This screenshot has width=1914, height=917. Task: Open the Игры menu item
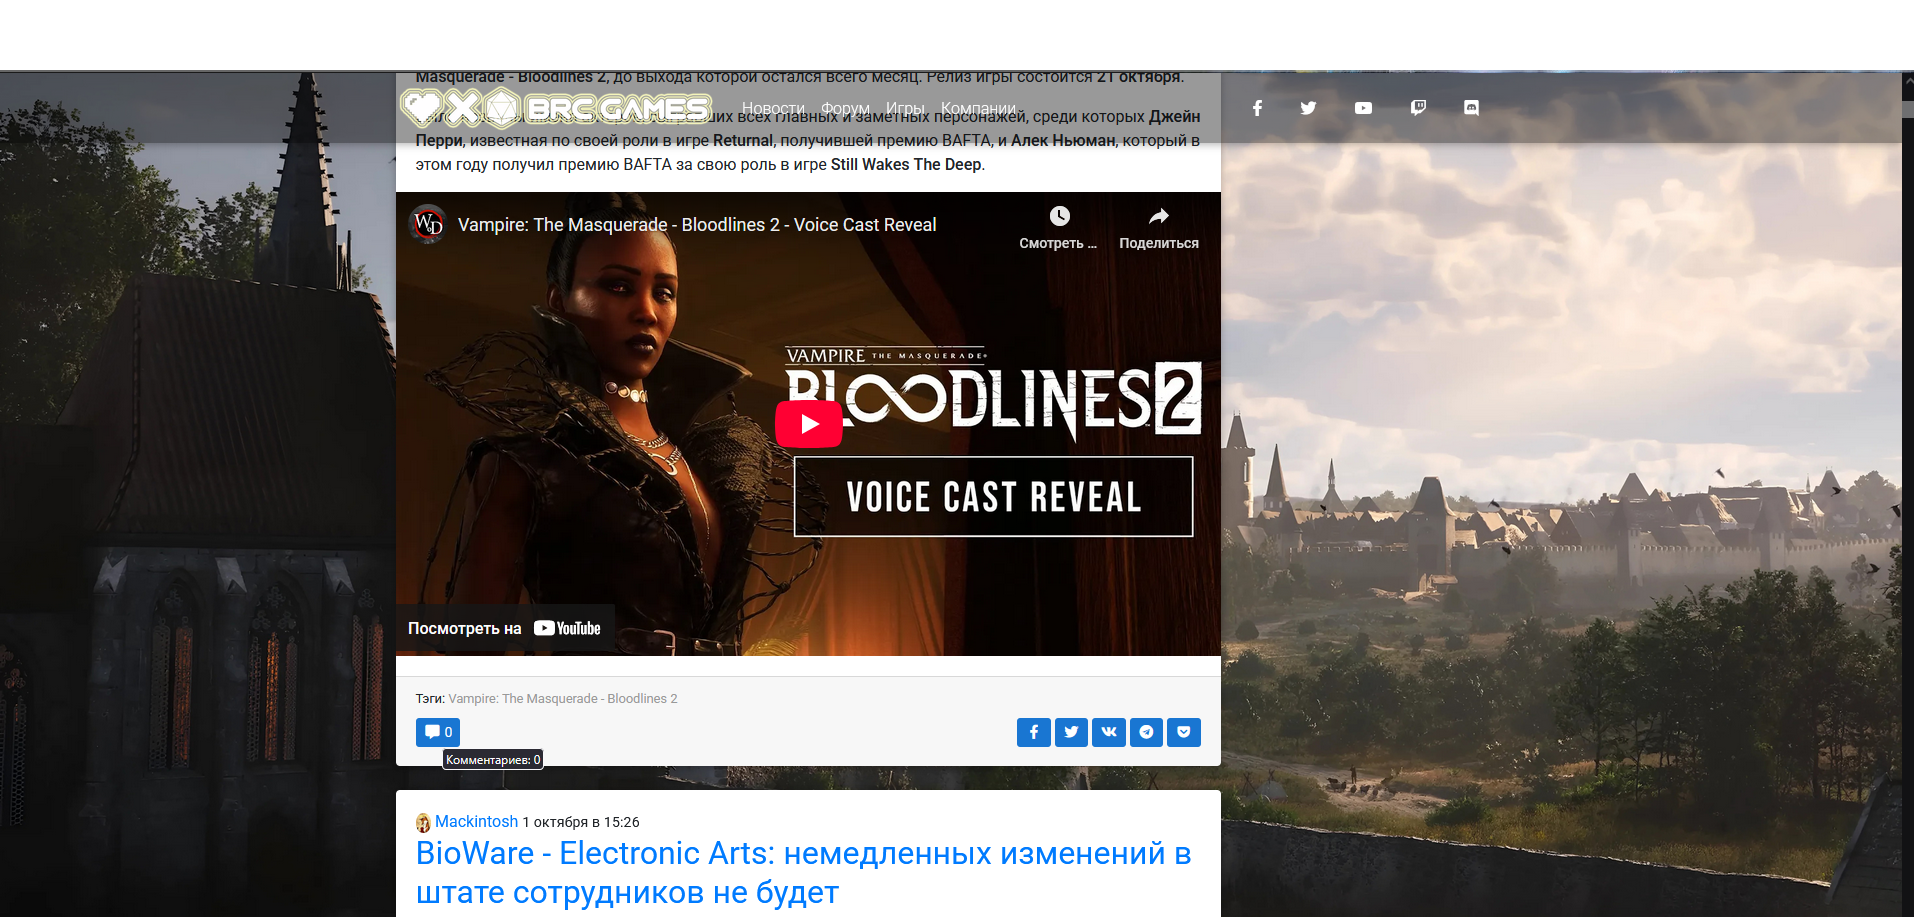click(x=904, y=108)
